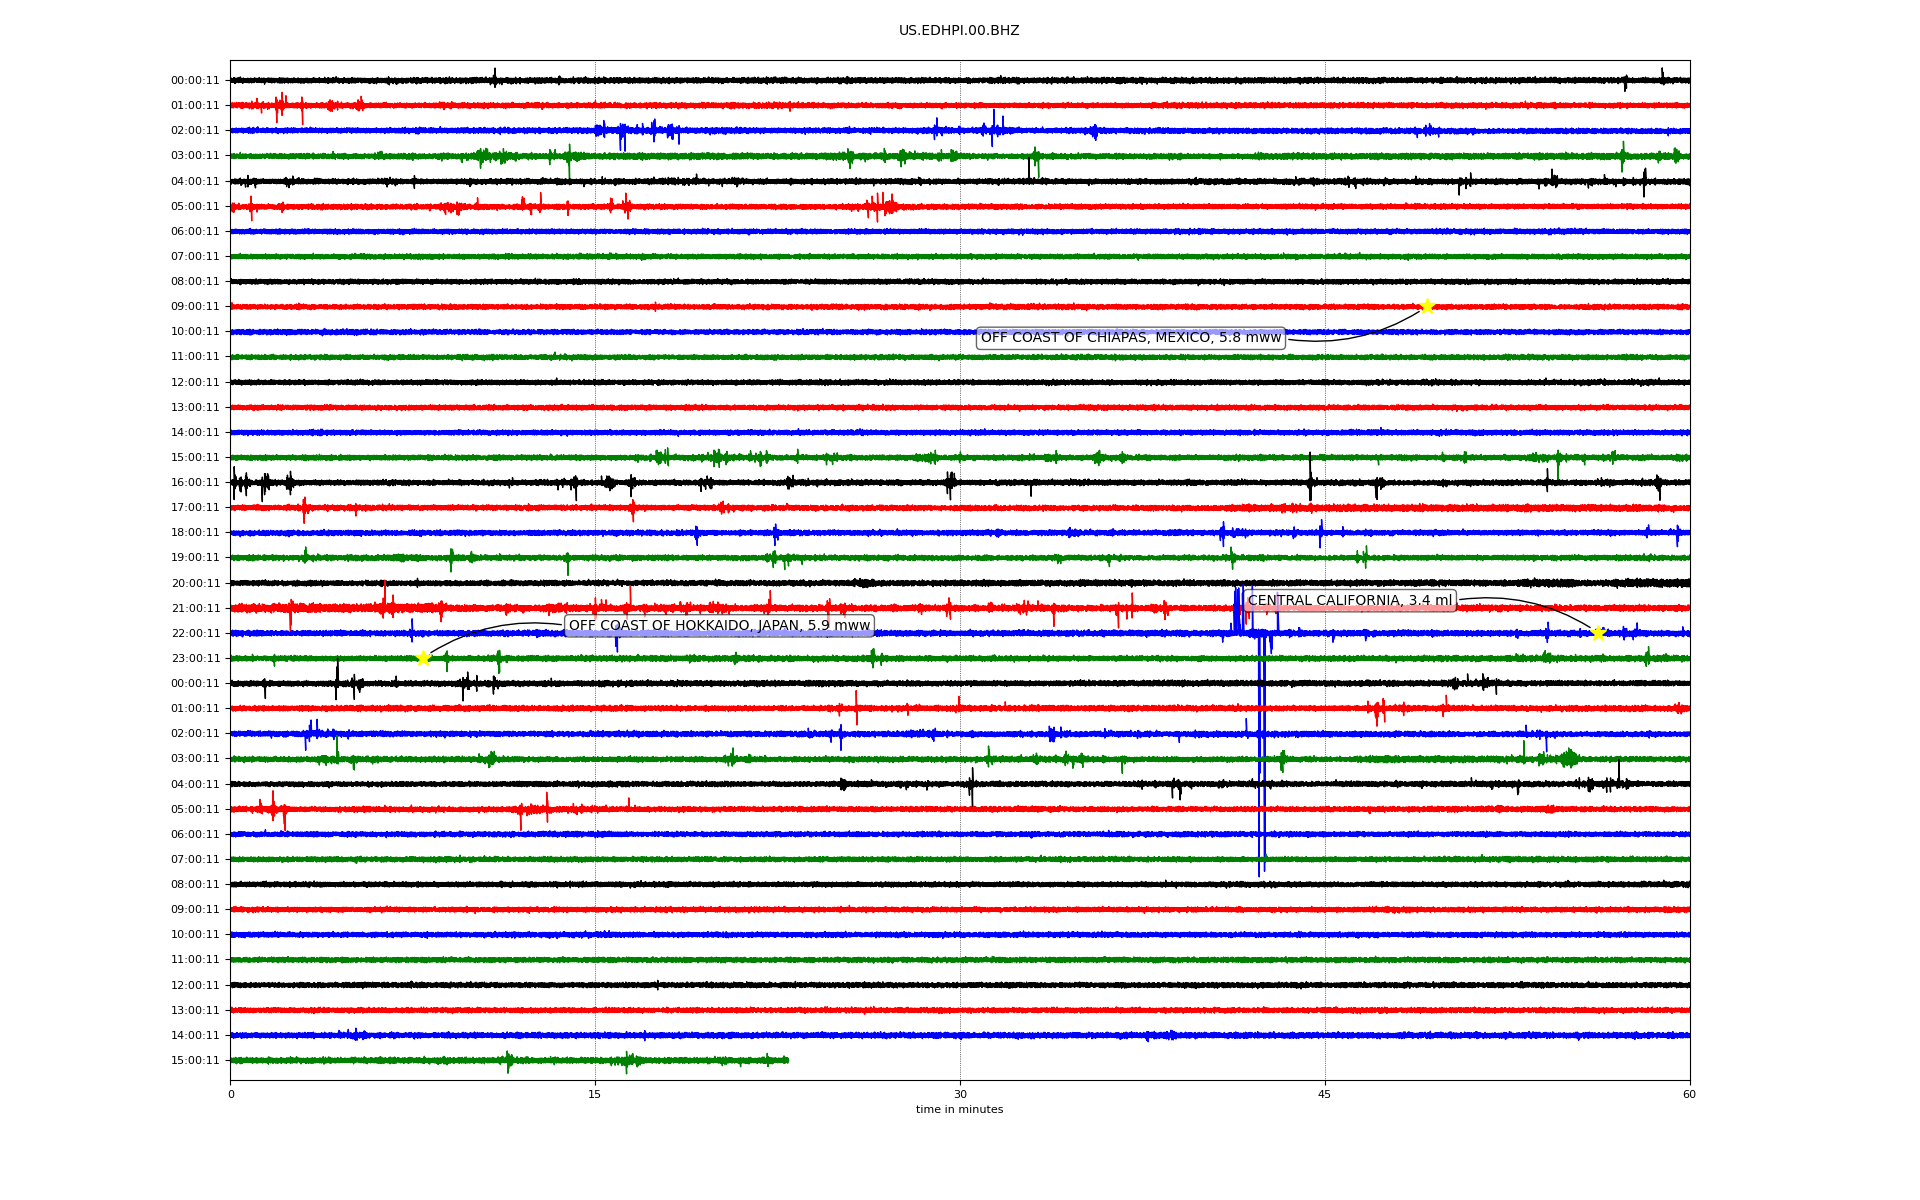1920x1200 pixels.
Task: Click the US.EDHPI.00.BHZ plot title
Action: point(959,31)
